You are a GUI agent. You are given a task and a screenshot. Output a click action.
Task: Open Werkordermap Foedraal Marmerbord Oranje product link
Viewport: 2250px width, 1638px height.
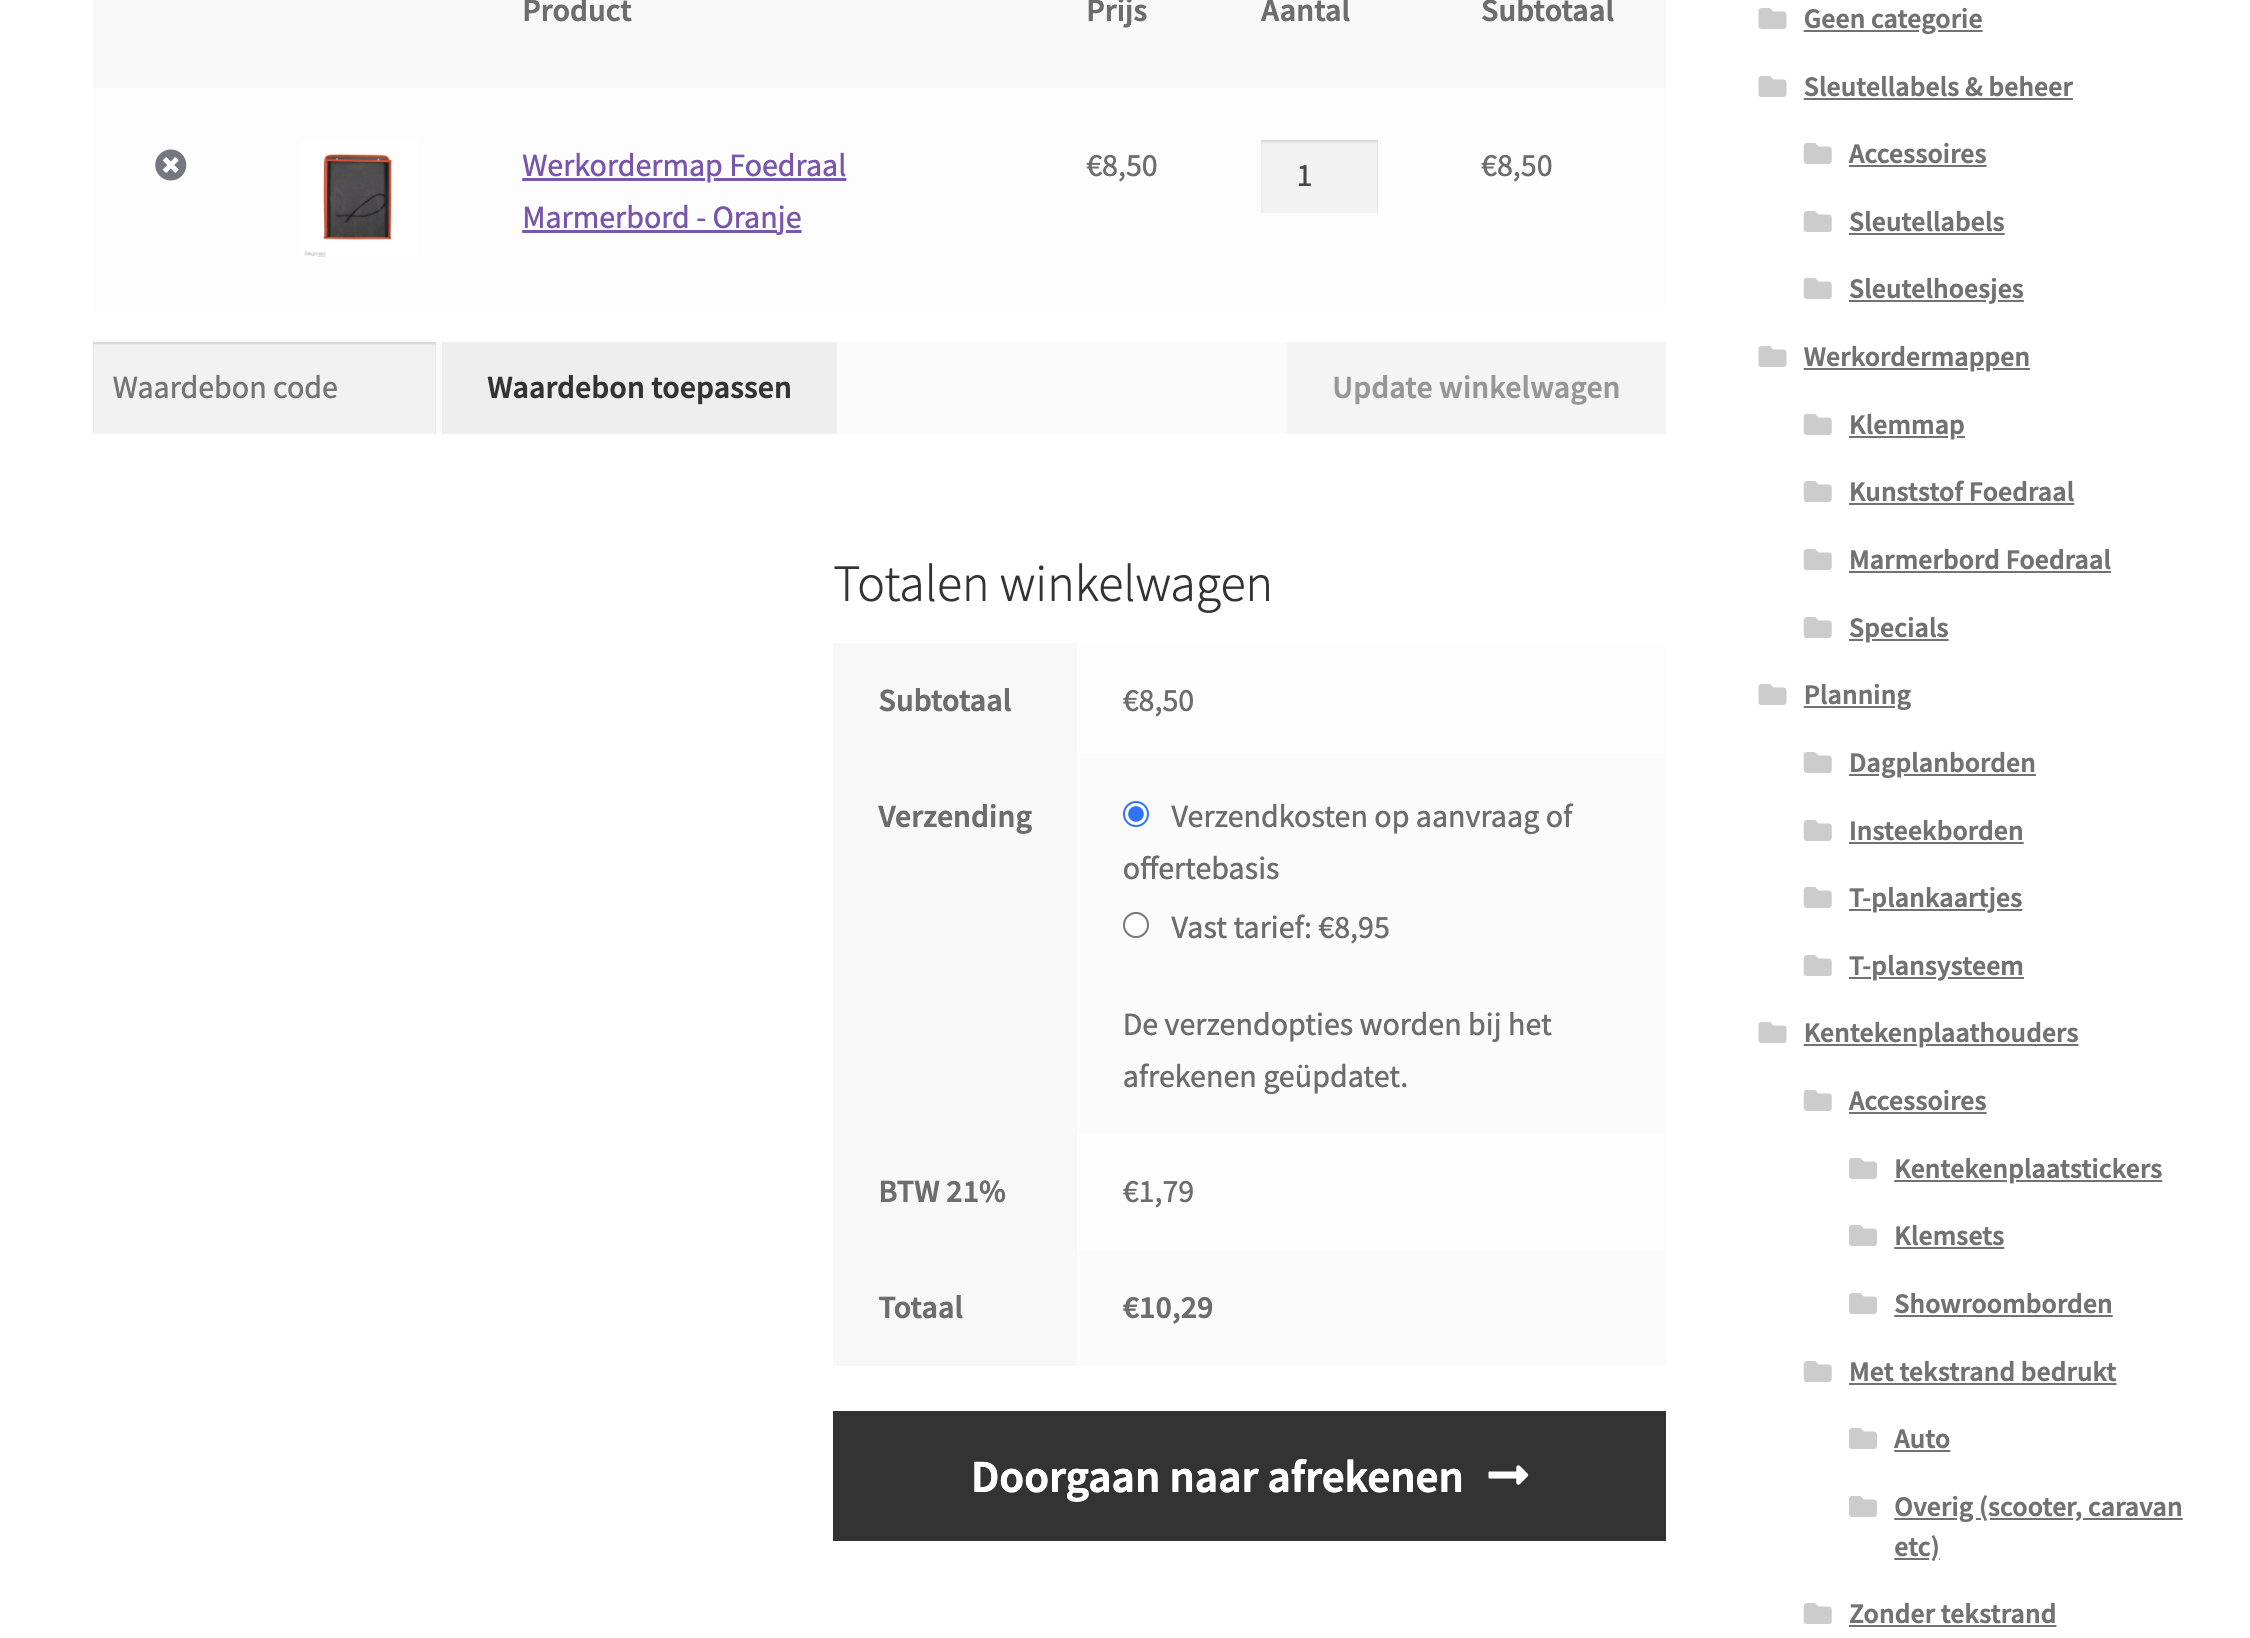point(683,191)
